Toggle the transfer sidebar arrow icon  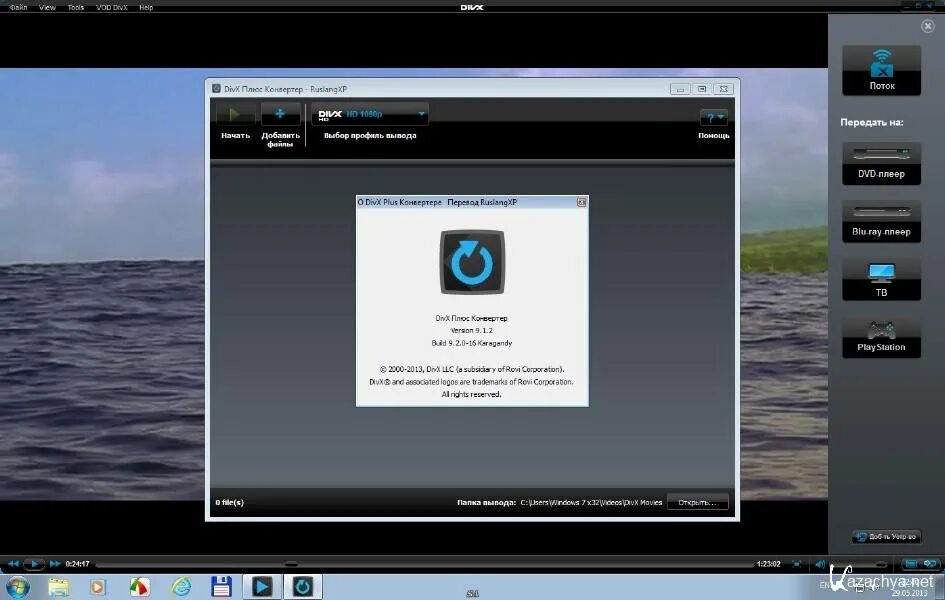tap(930, 564)
